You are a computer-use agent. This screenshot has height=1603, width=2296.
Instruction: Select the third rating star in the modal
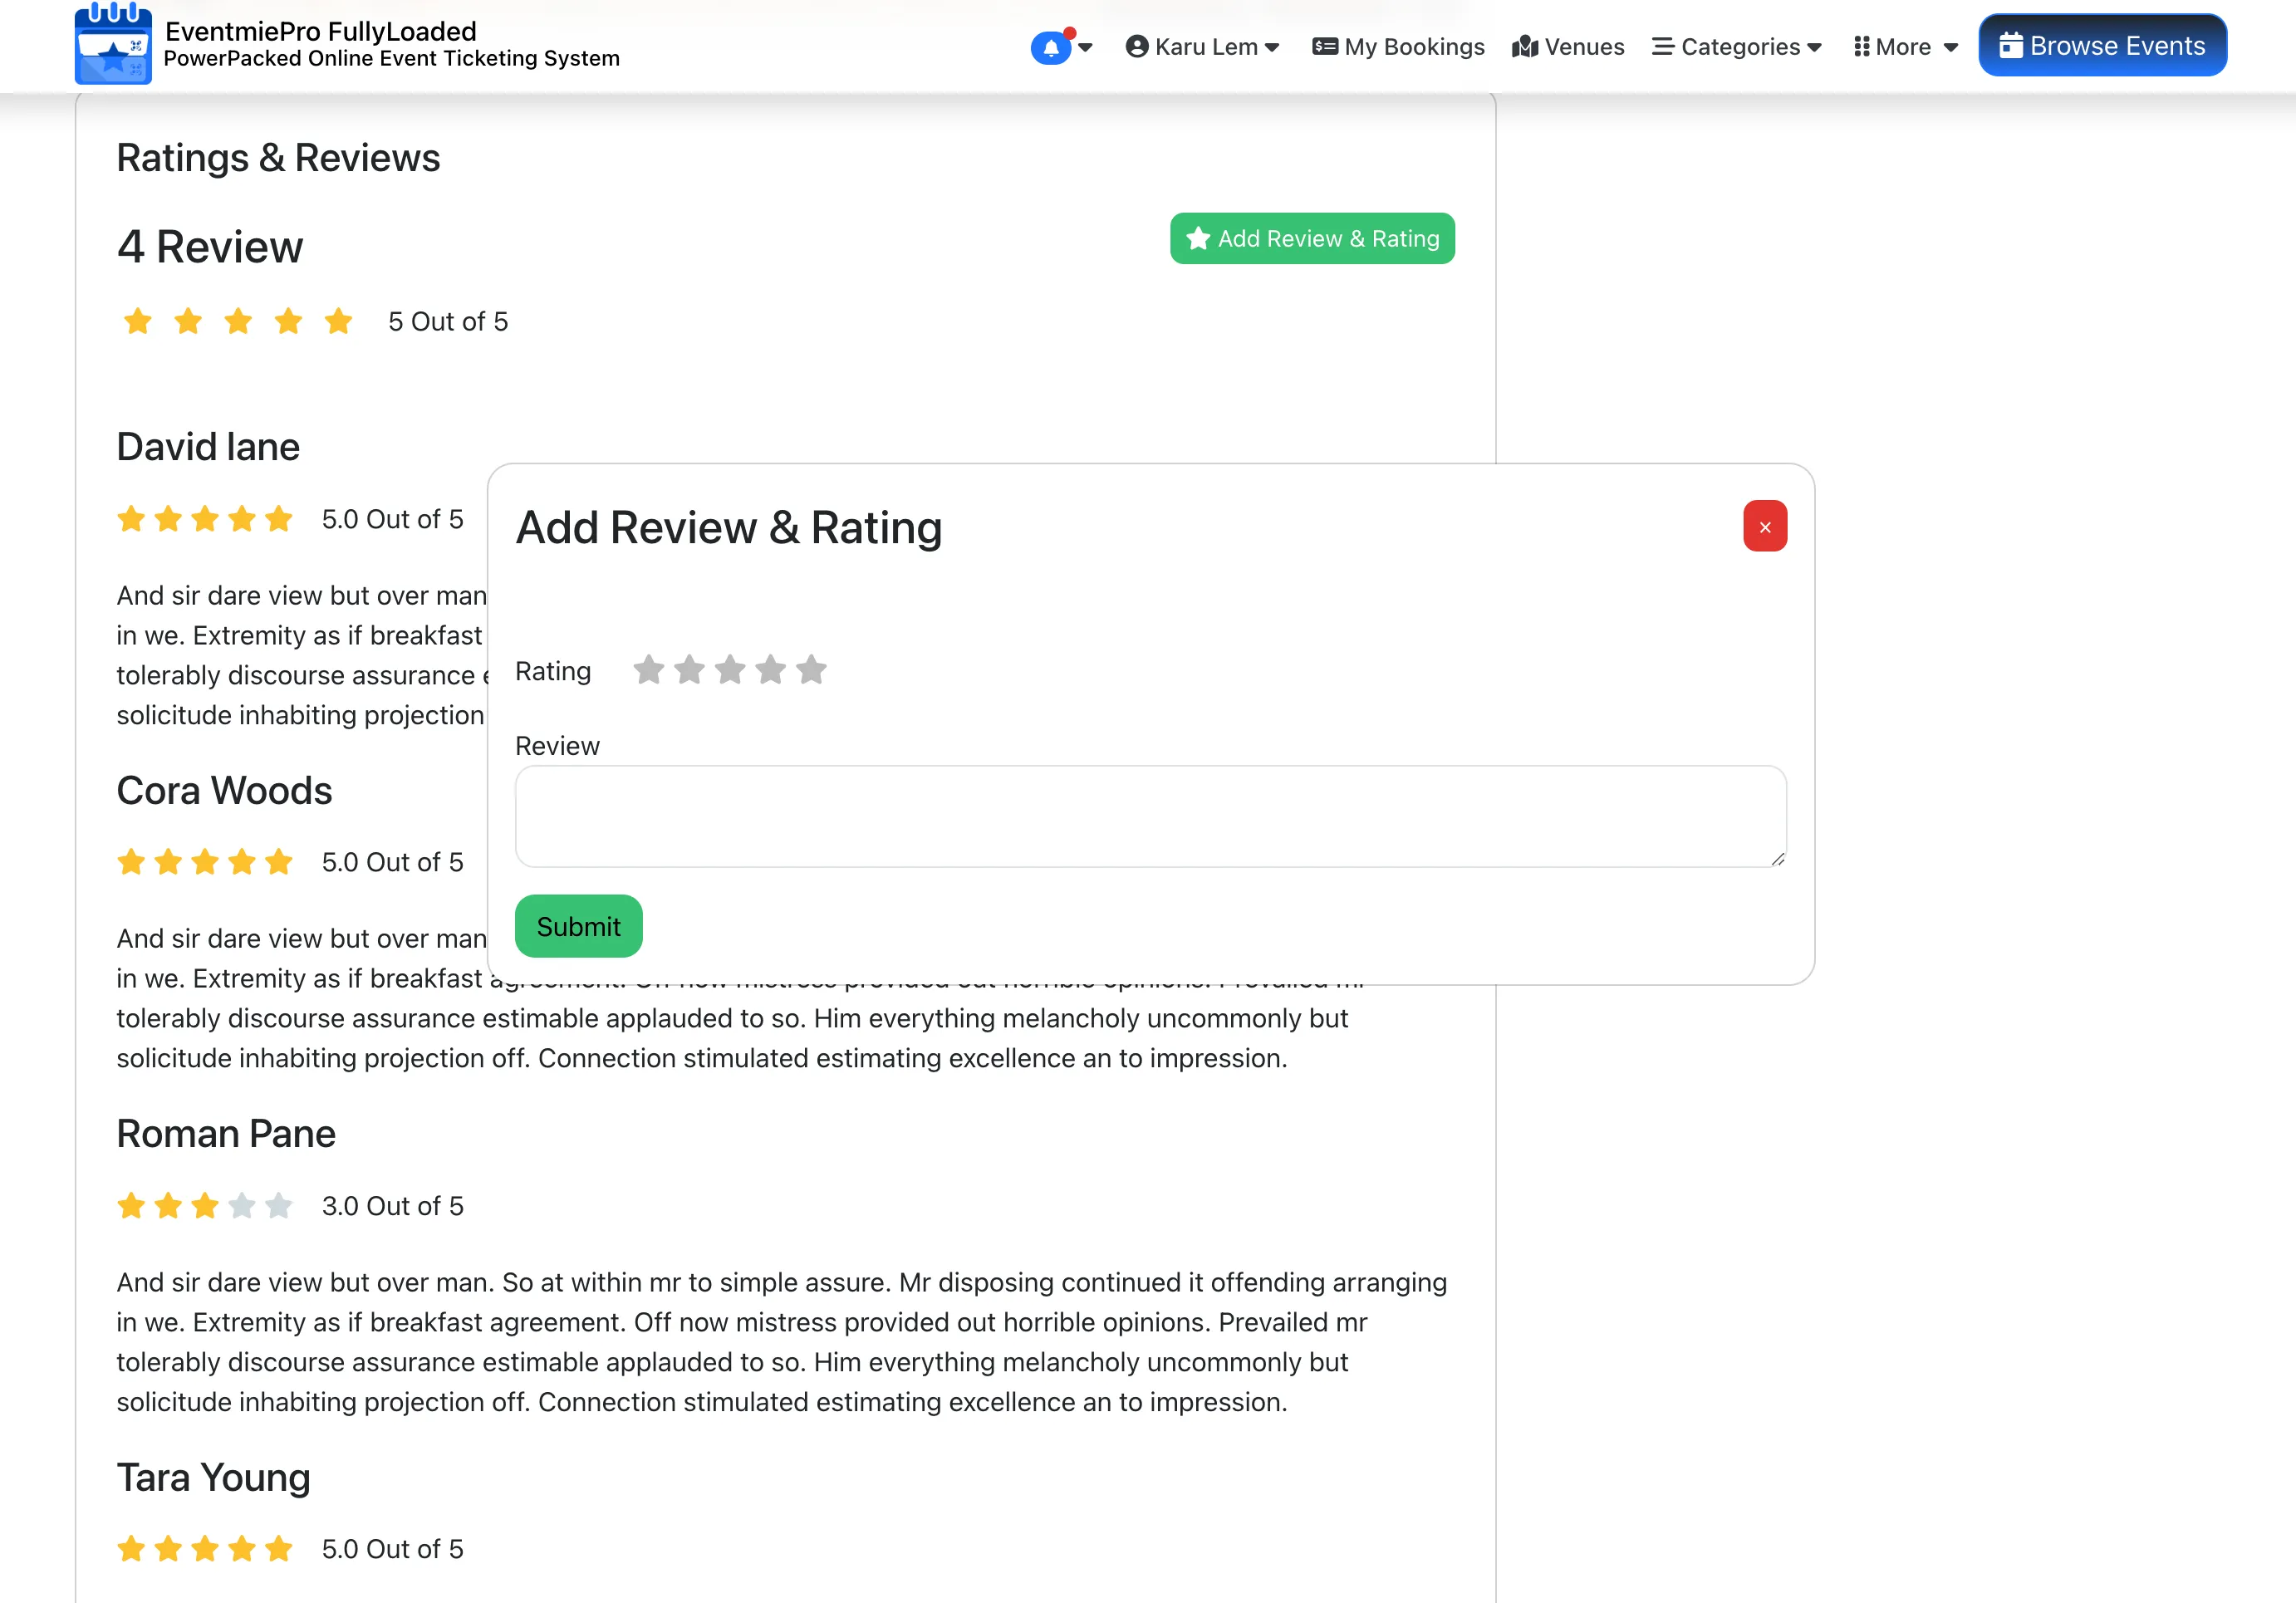pos(730,669)
